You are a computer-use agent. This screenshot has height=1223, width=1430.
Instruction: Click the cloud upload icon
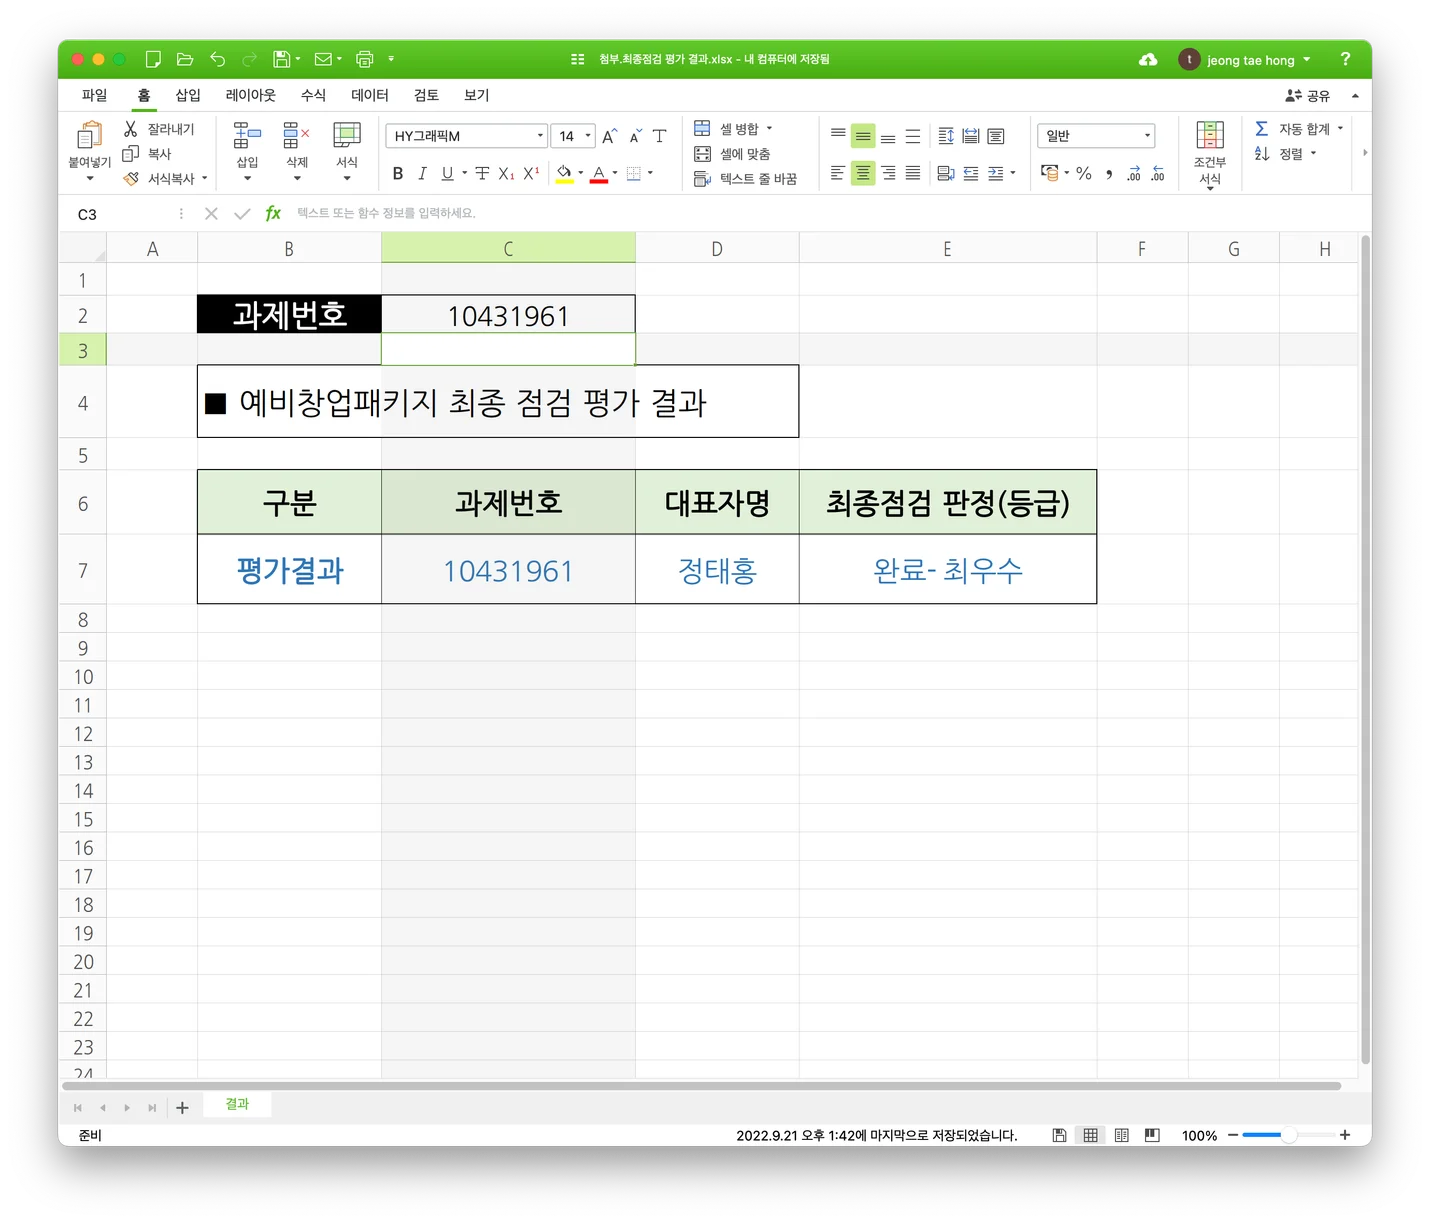coord(1148,60)
